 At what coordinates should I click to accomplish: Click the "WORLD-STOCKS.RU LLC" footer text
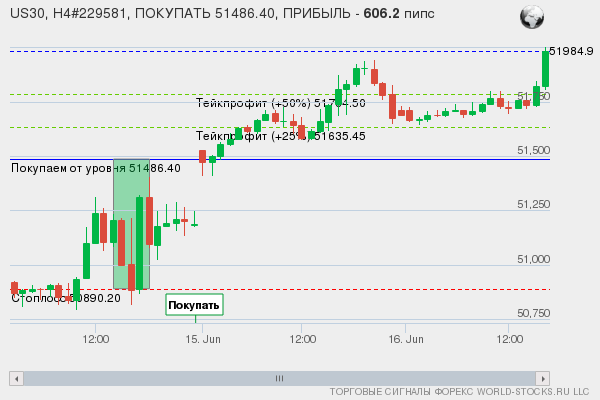(x=533, y=392)
